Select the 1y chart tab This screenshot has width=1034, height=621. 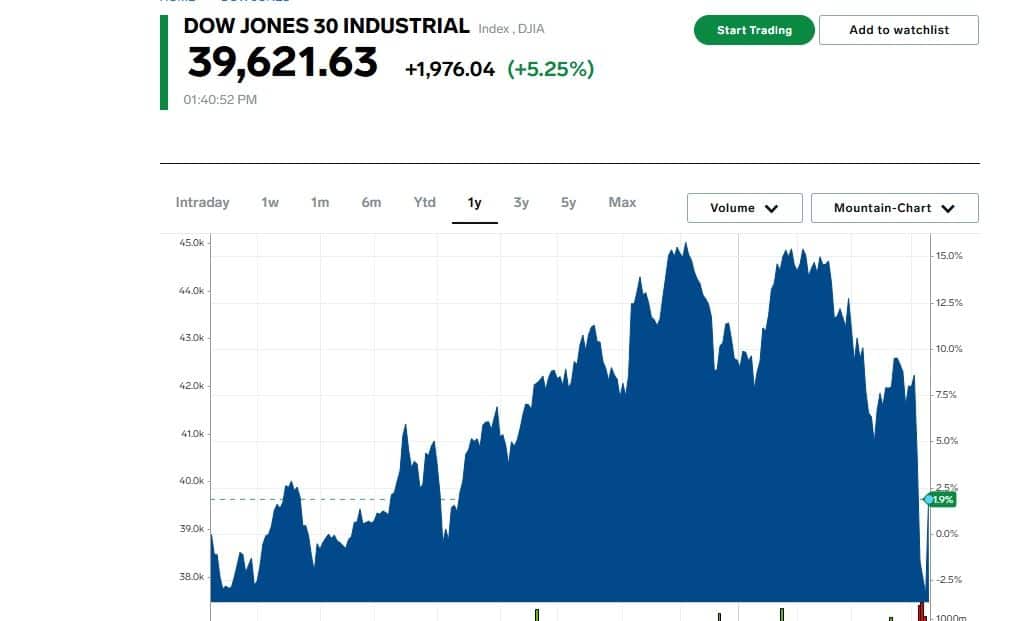(x=474, y=202)
